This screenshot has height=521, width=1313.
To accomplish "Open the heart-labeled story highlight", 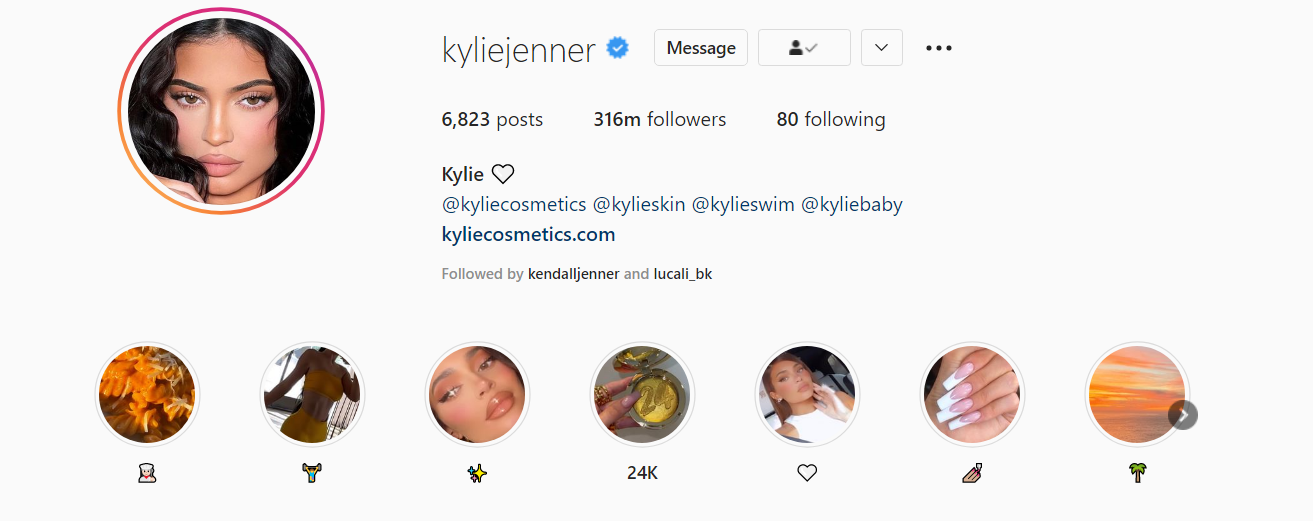I will pyautogui.click(x=807, y=394).
